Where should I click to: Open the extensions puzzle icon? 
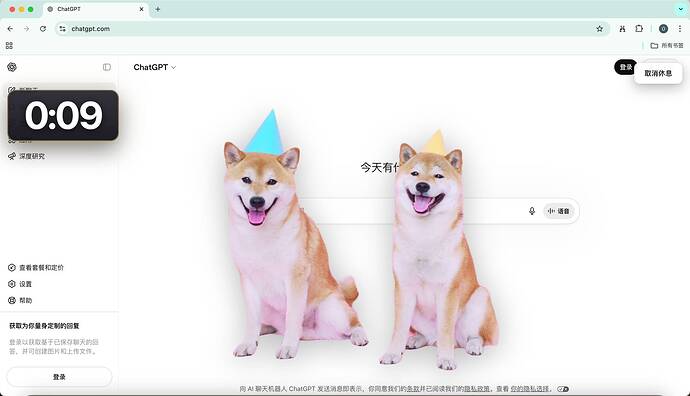[x=639, y=29]
